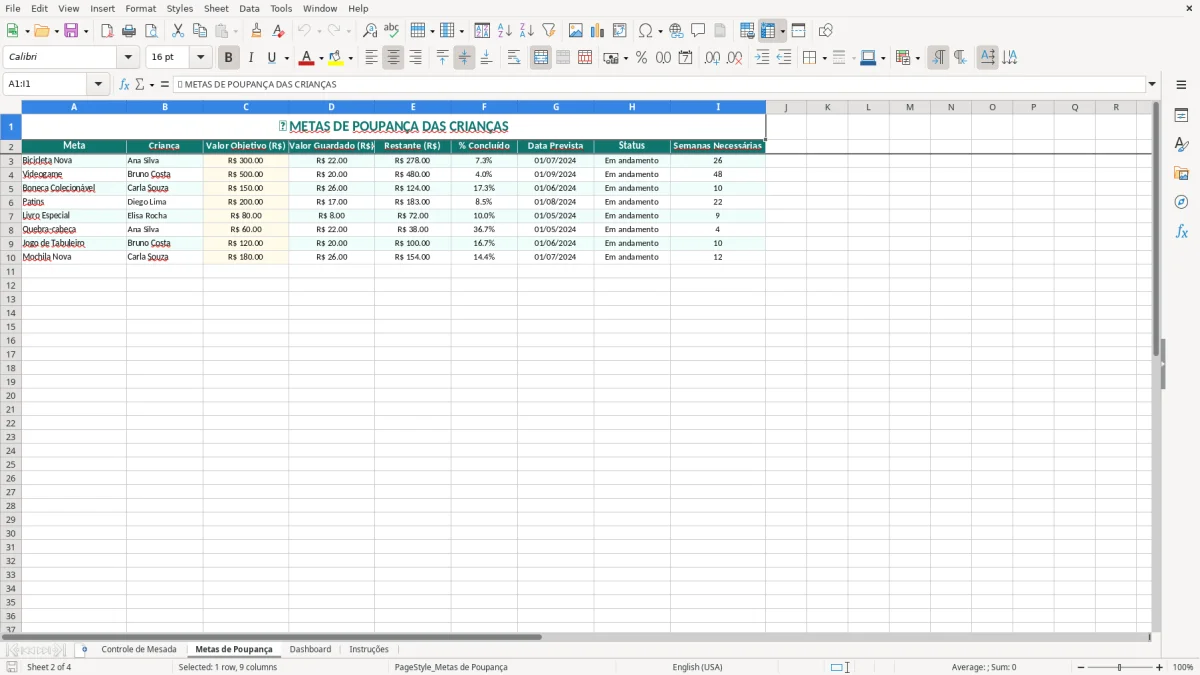The image size is (1200, 675).
Task: Click Sort Descending icon
Action: 527,31
